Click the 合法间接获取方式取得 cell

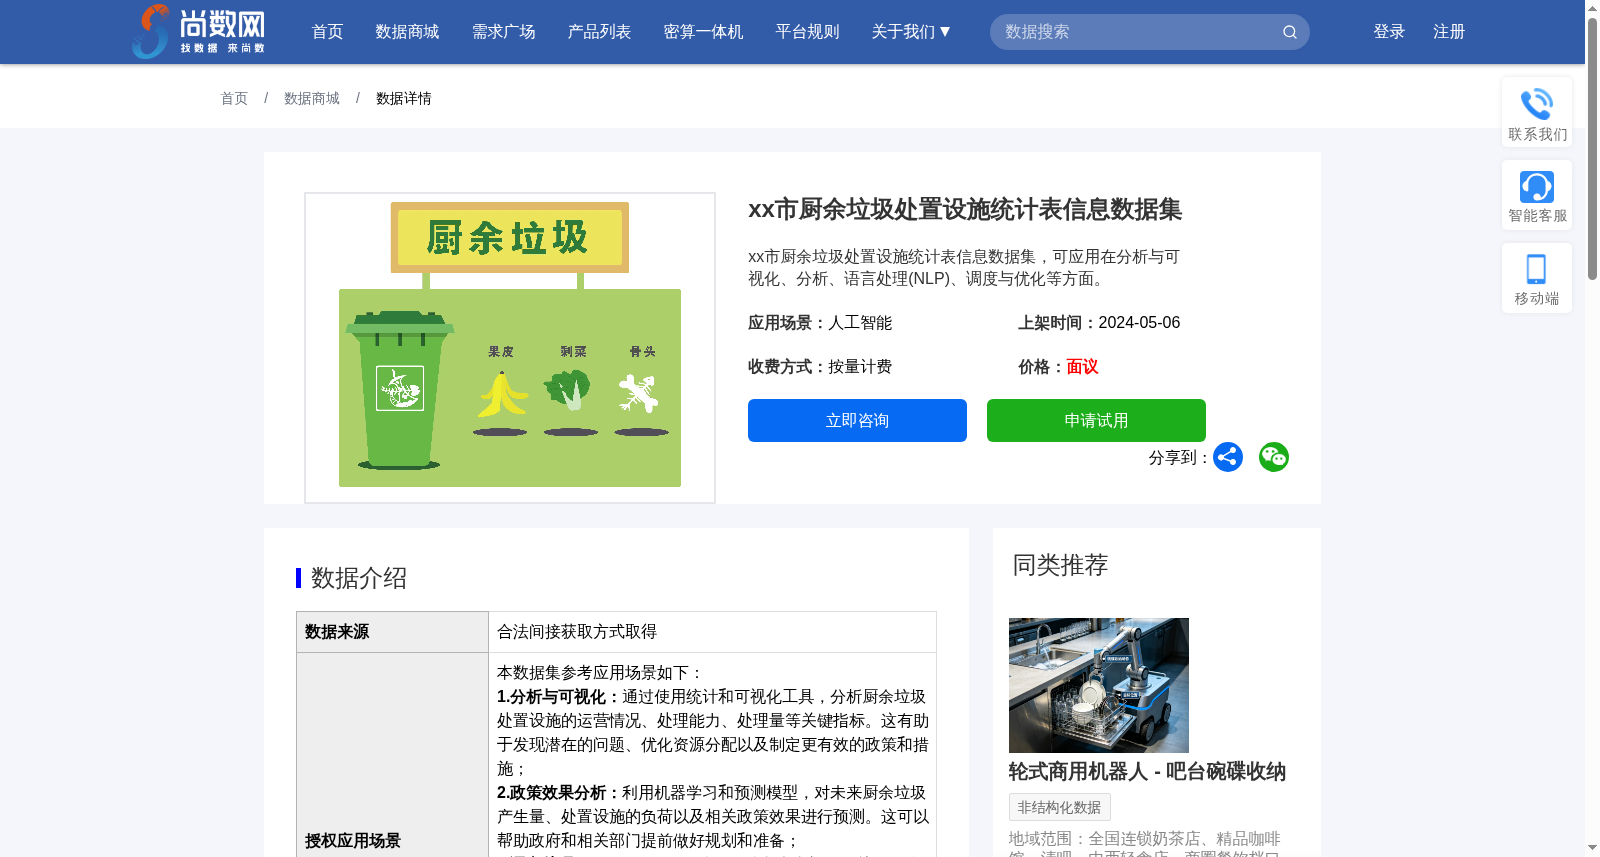tap(712, 632)
